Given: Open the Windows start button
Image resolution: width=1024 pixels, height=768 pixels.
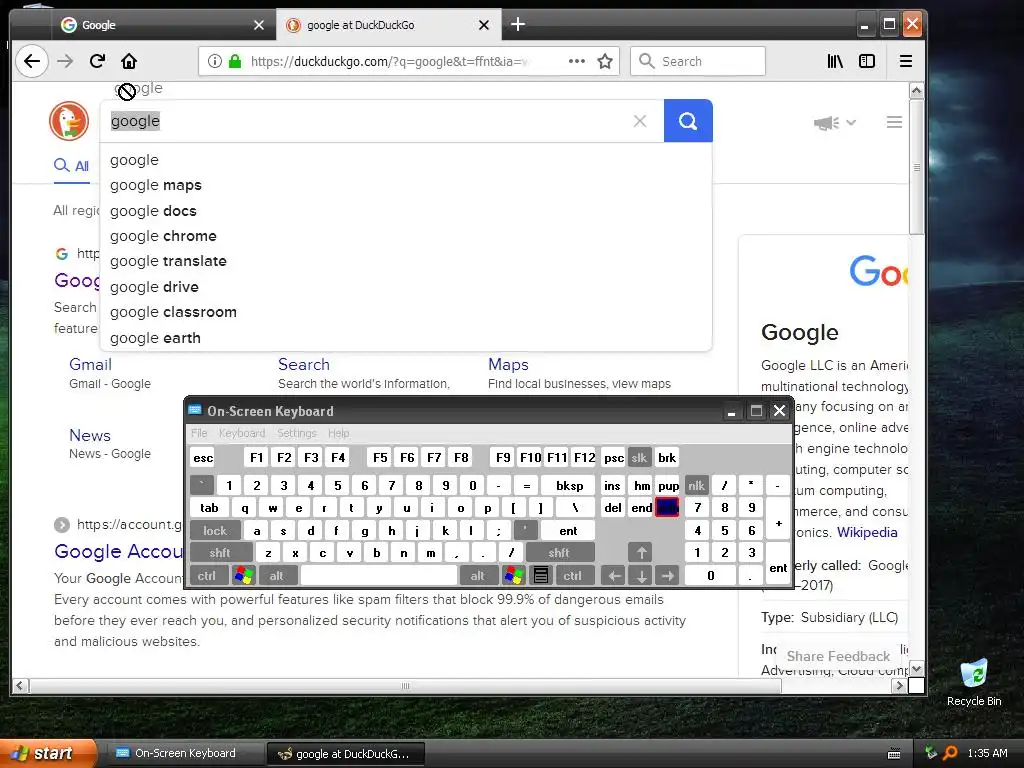Looking at the screenshot, I should (x=48, y=754).
